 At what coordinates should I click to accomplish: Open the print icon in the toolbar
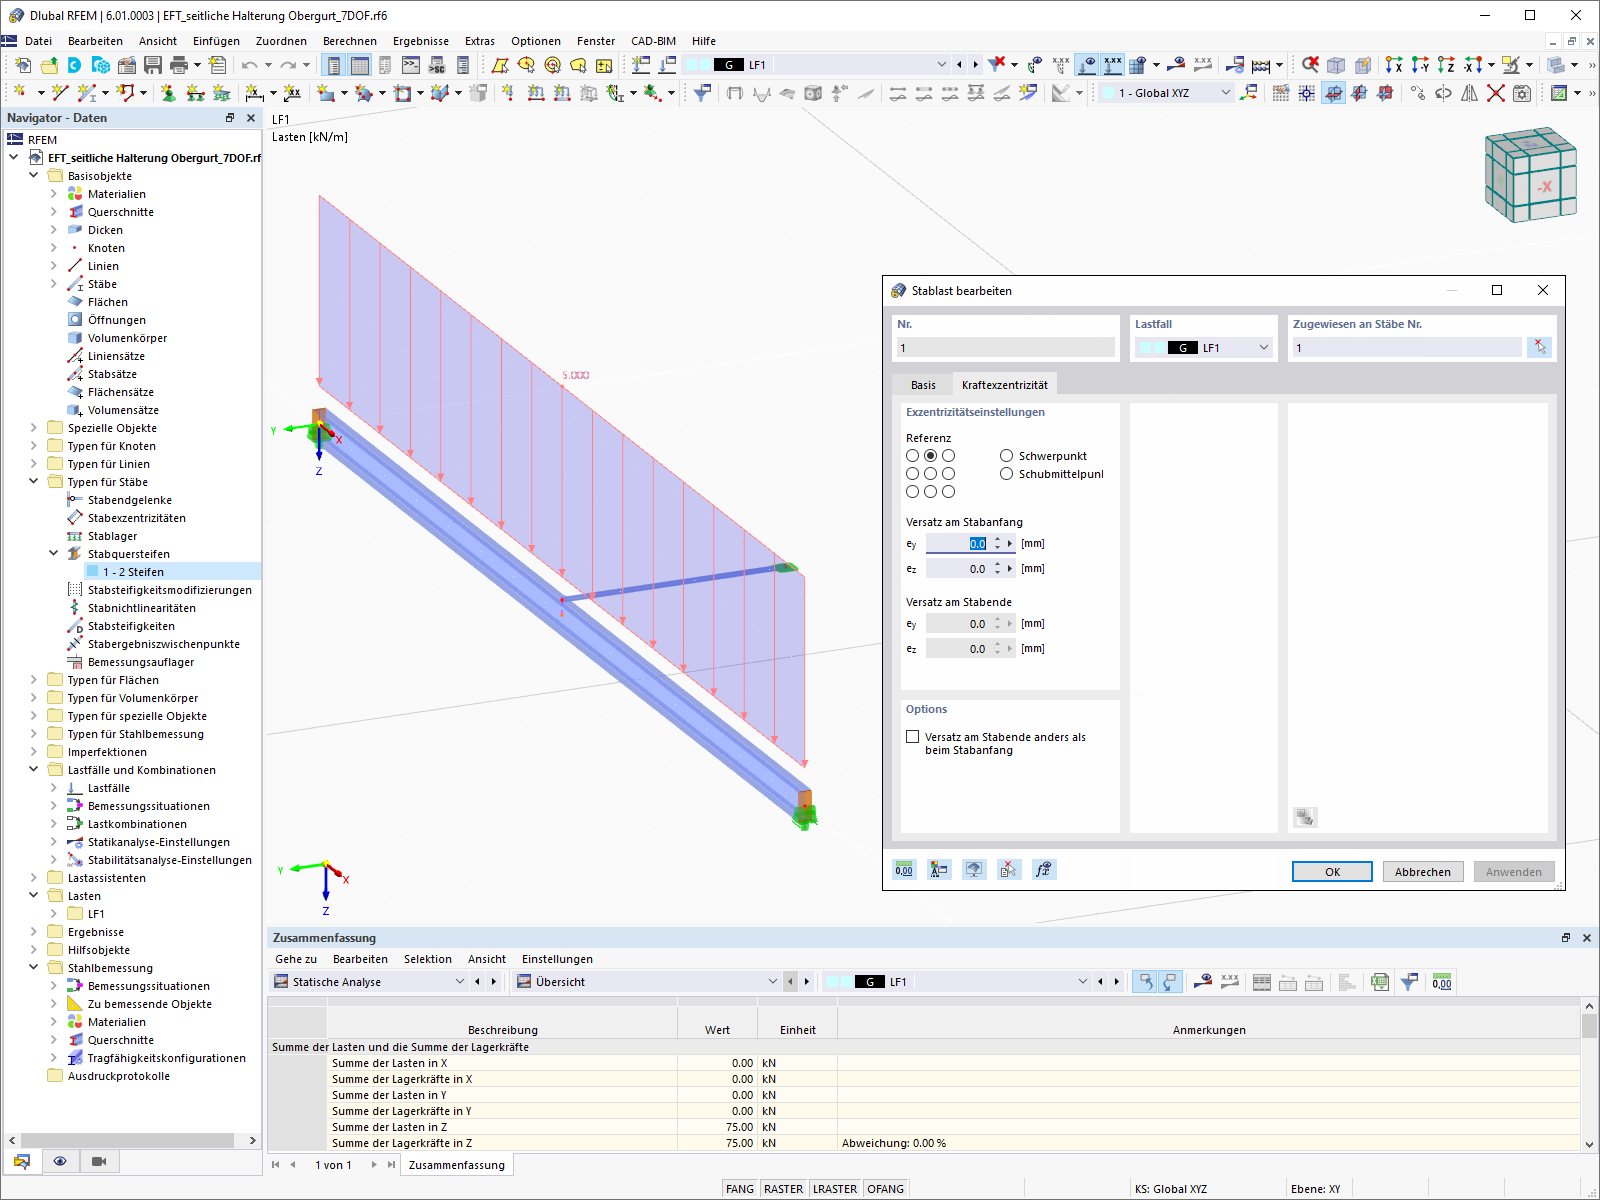point(179,65)
